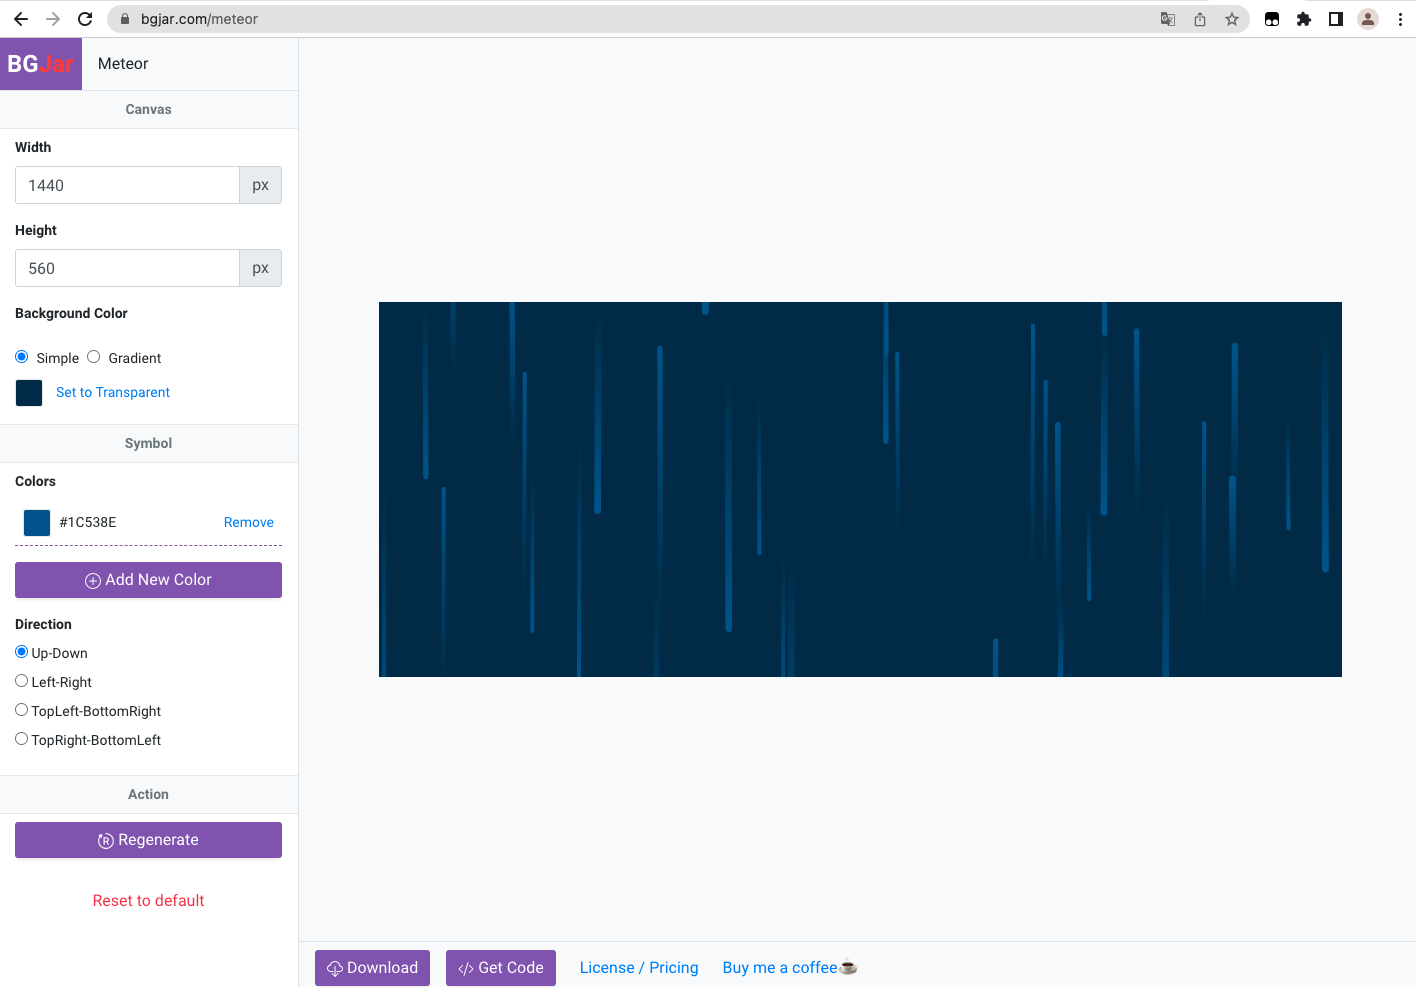Toggle the browser side panel icon
The width and height of the screenshot is (1416, 987).
pos(1336,19)
